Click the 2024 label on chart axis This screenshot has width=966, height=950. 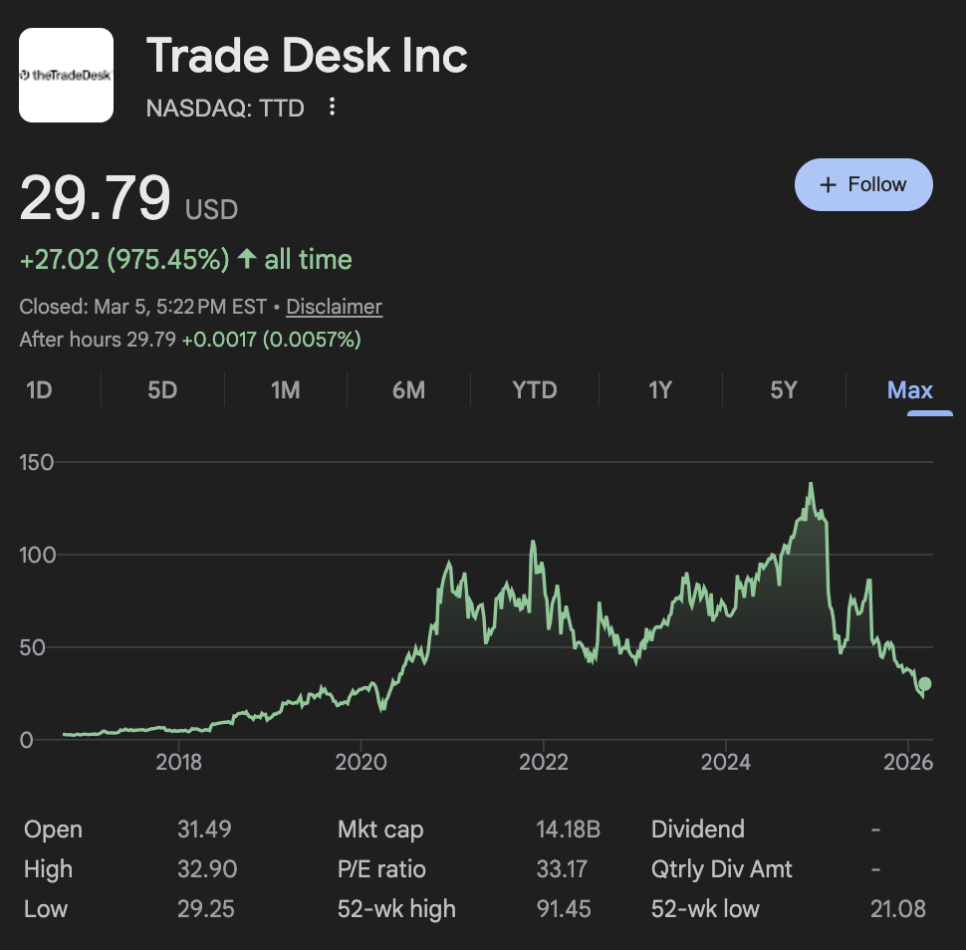[x=725, y=763]
